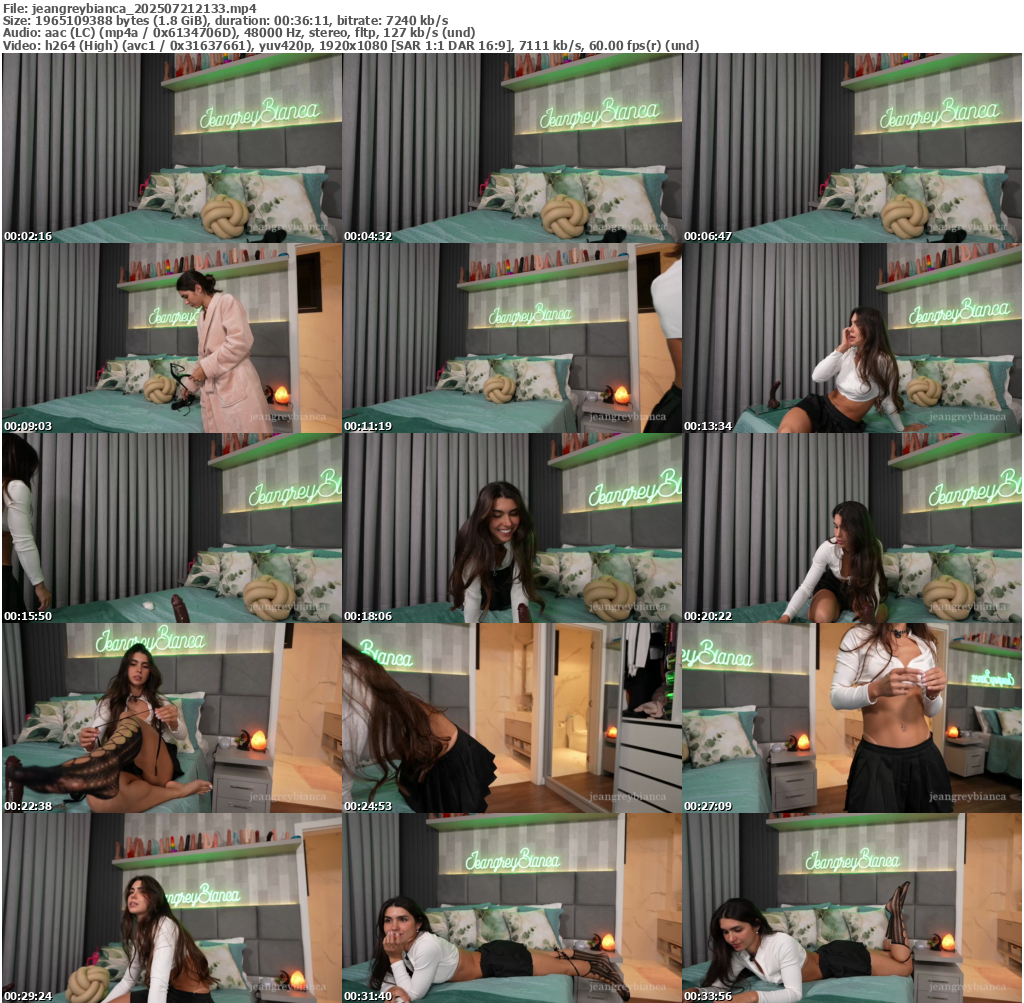The width and height of the screenshot is (1024, 1003).
Task: View the frame stamped 00:20:22
Action: pos(852,528)
